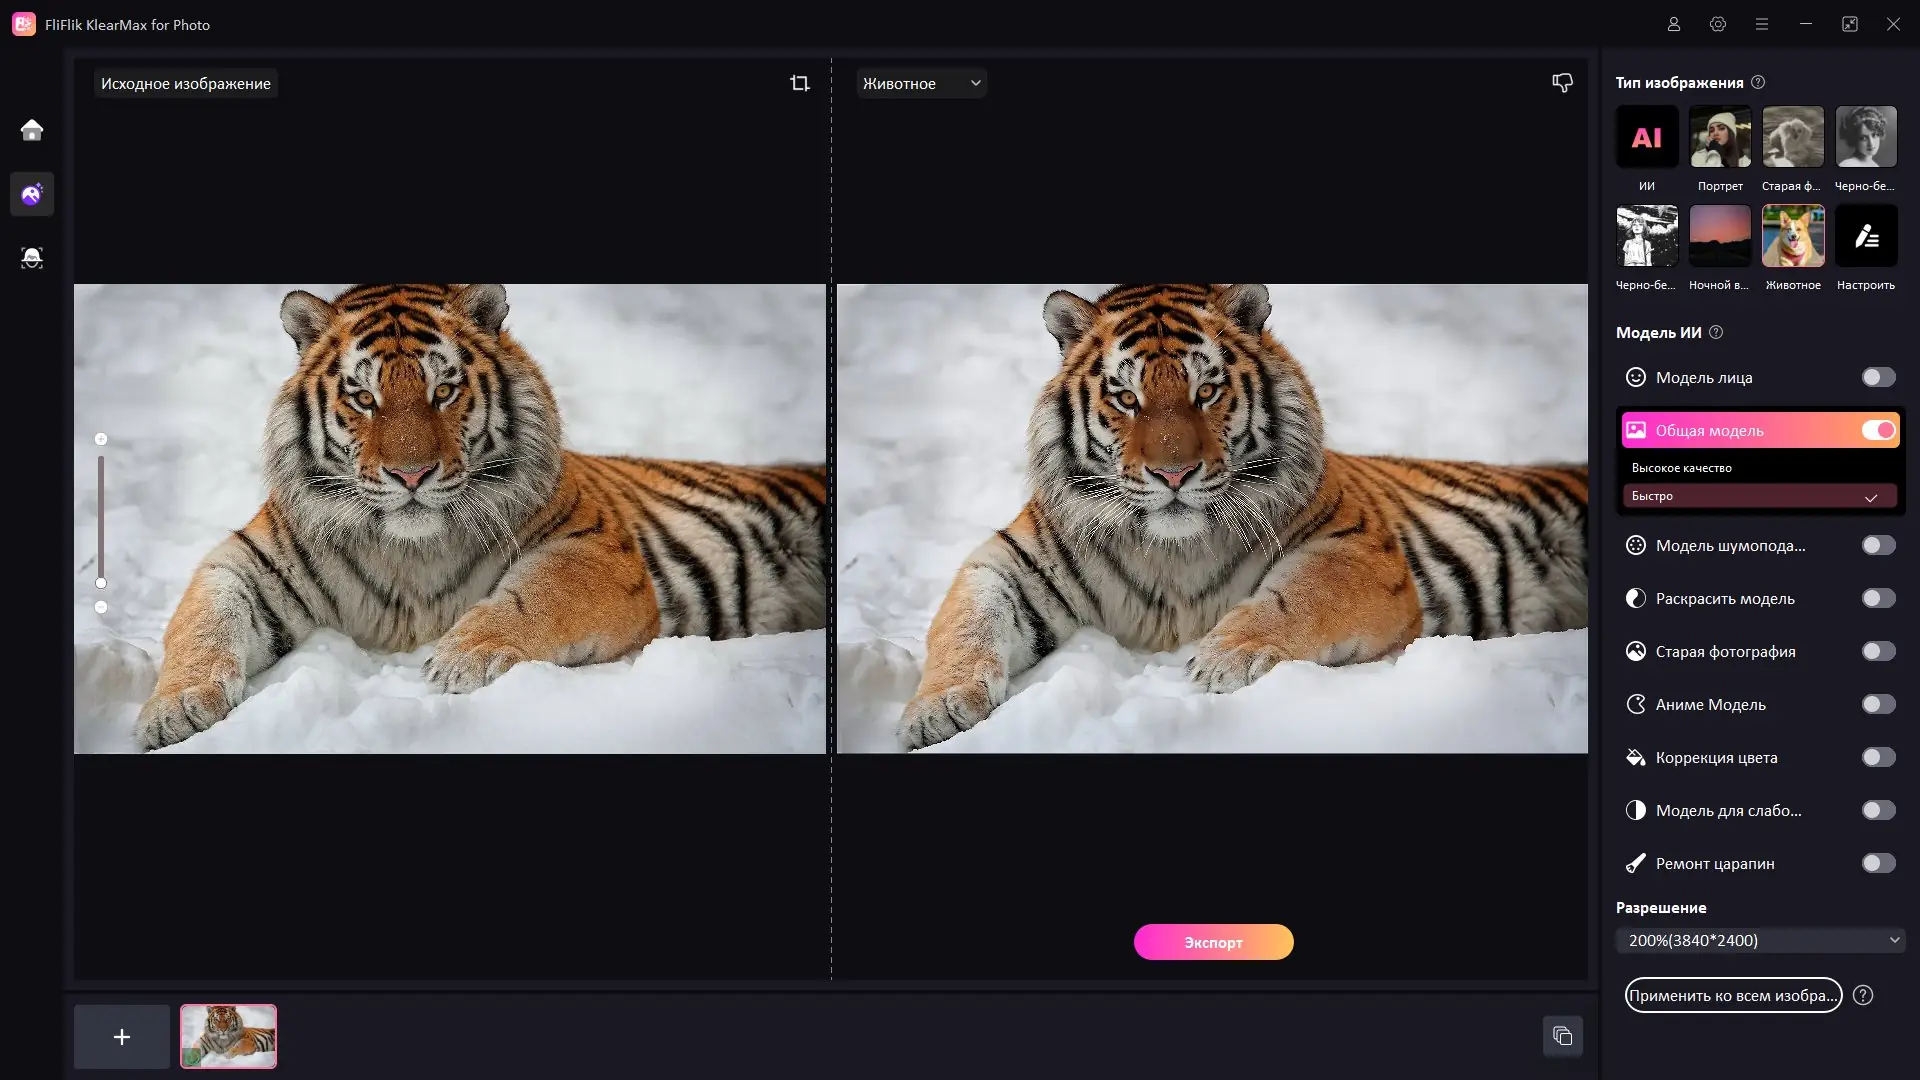
Task: Select the Животное image type thumbnail
Action: coord(1793,236)
